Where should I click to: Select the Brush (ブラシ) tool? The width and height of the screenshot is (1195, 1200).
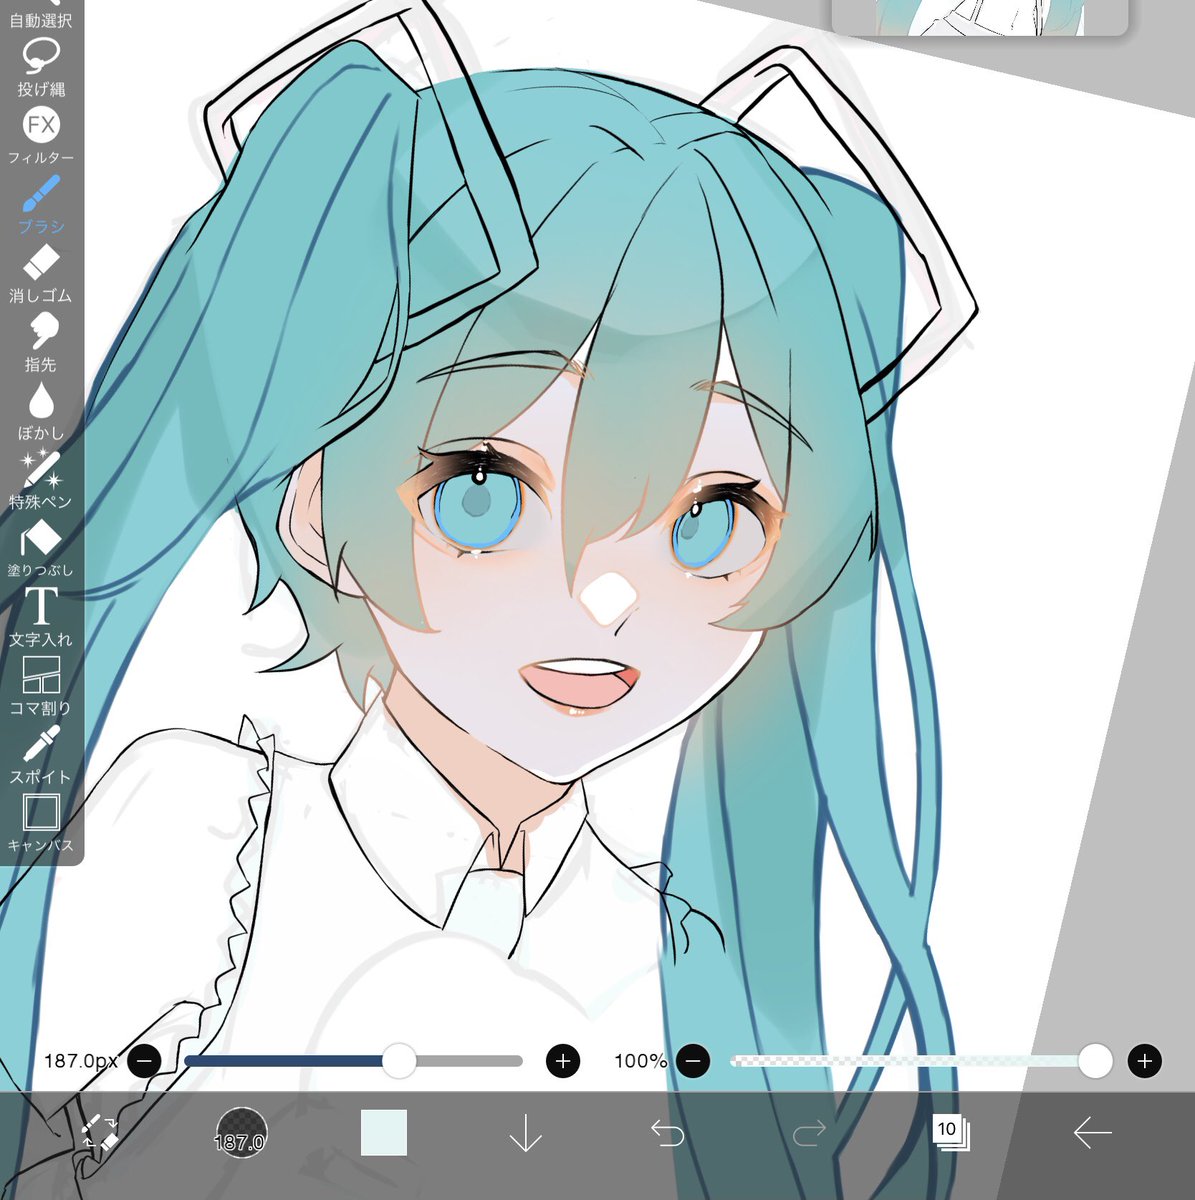41,205
